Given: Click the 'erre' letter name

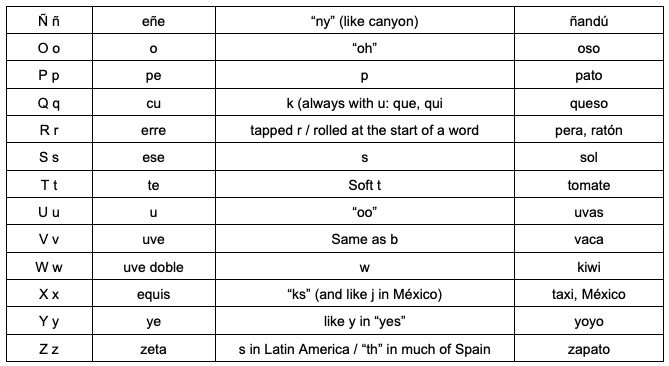Looking at the screenshot, I should pos(154,130).
